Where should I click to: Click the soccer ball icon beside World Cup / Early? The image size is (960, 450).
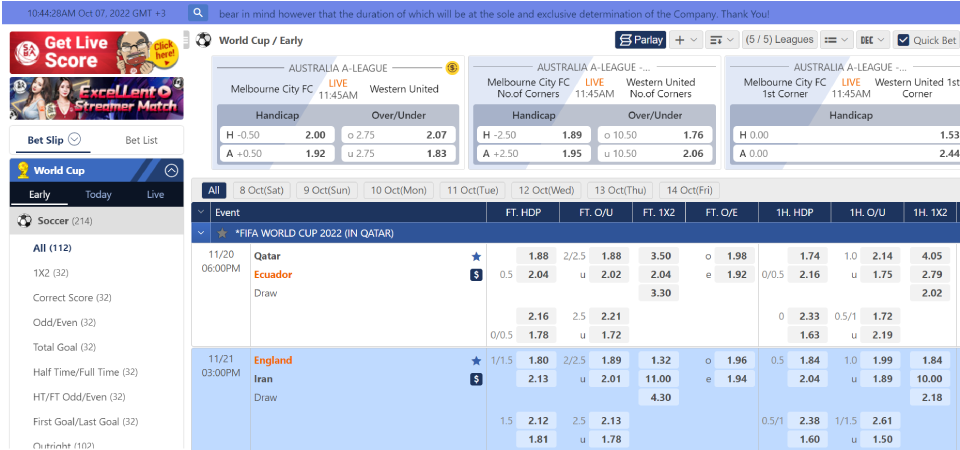(x=204, y=40)
